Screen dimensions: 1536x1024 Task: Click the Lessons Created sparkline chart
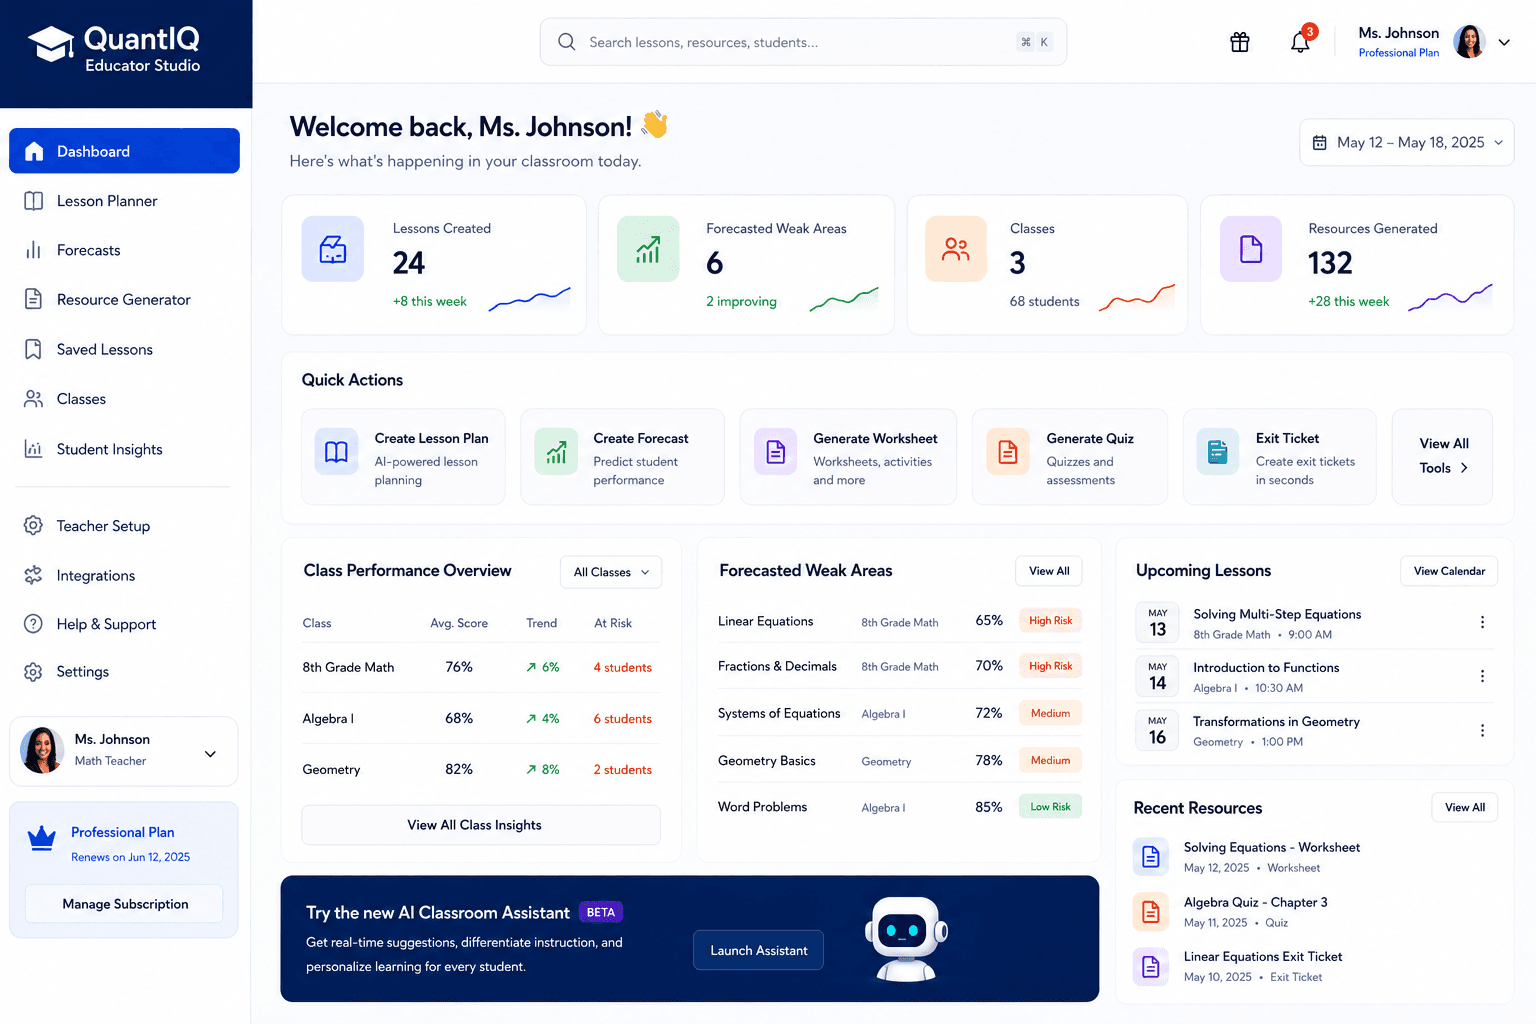[529, 299]
